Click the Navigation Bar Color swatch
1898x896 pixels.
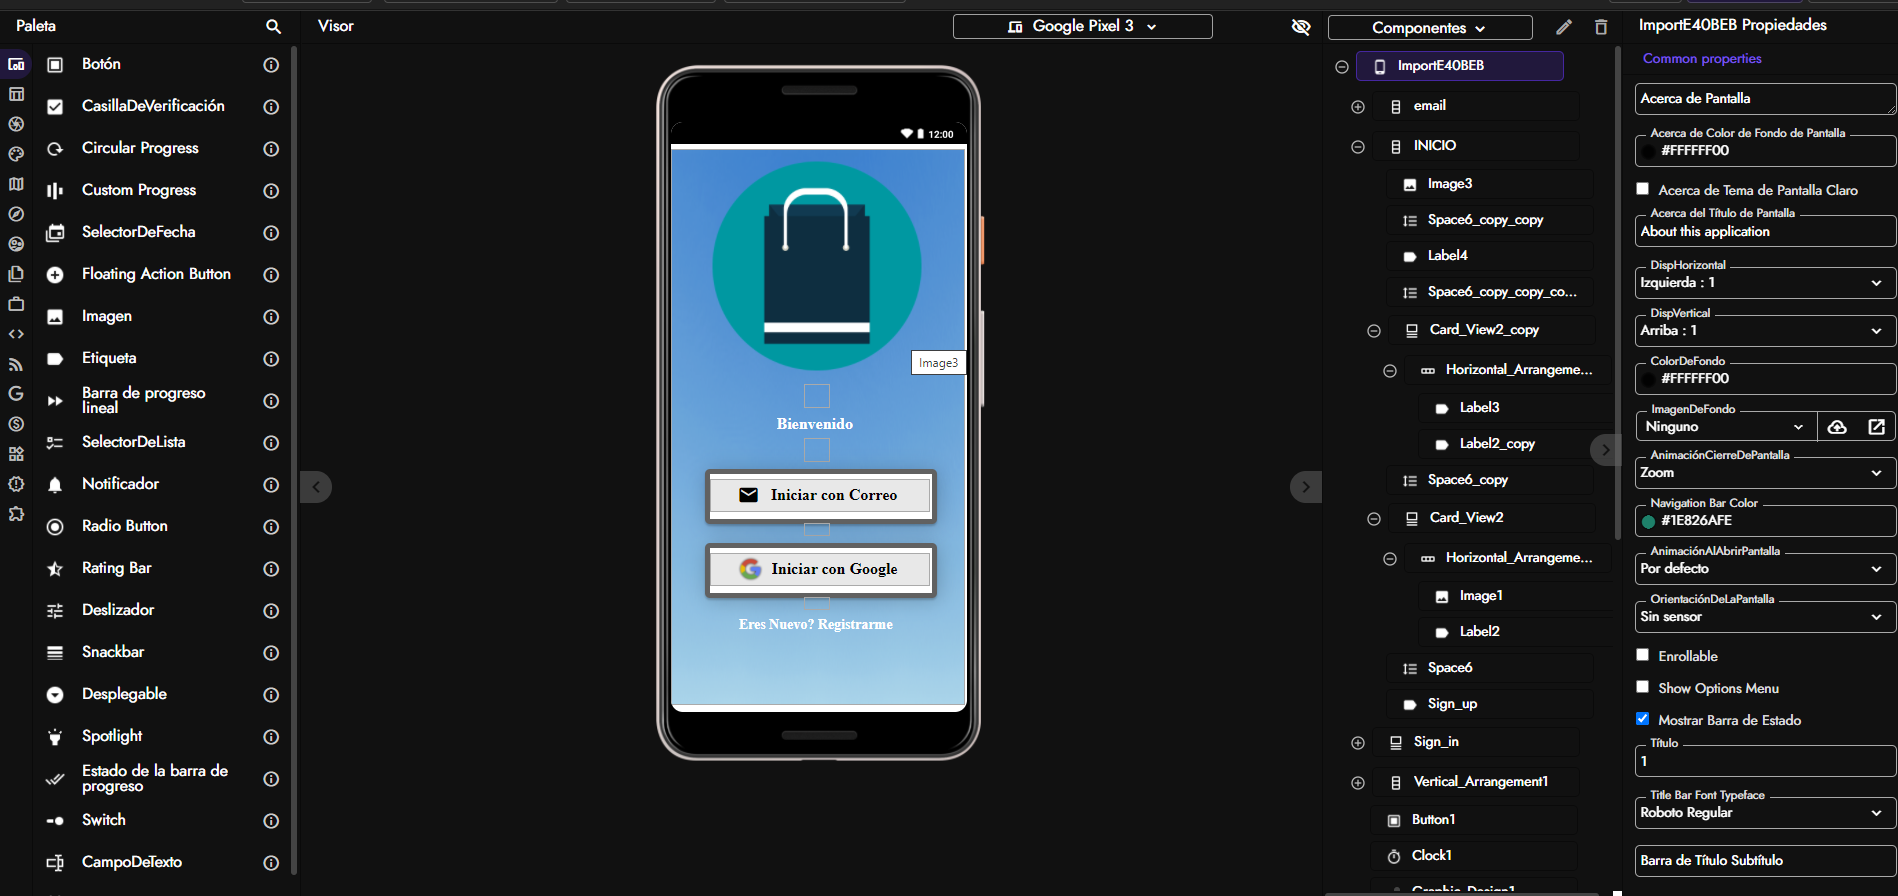click(1649, 521)
